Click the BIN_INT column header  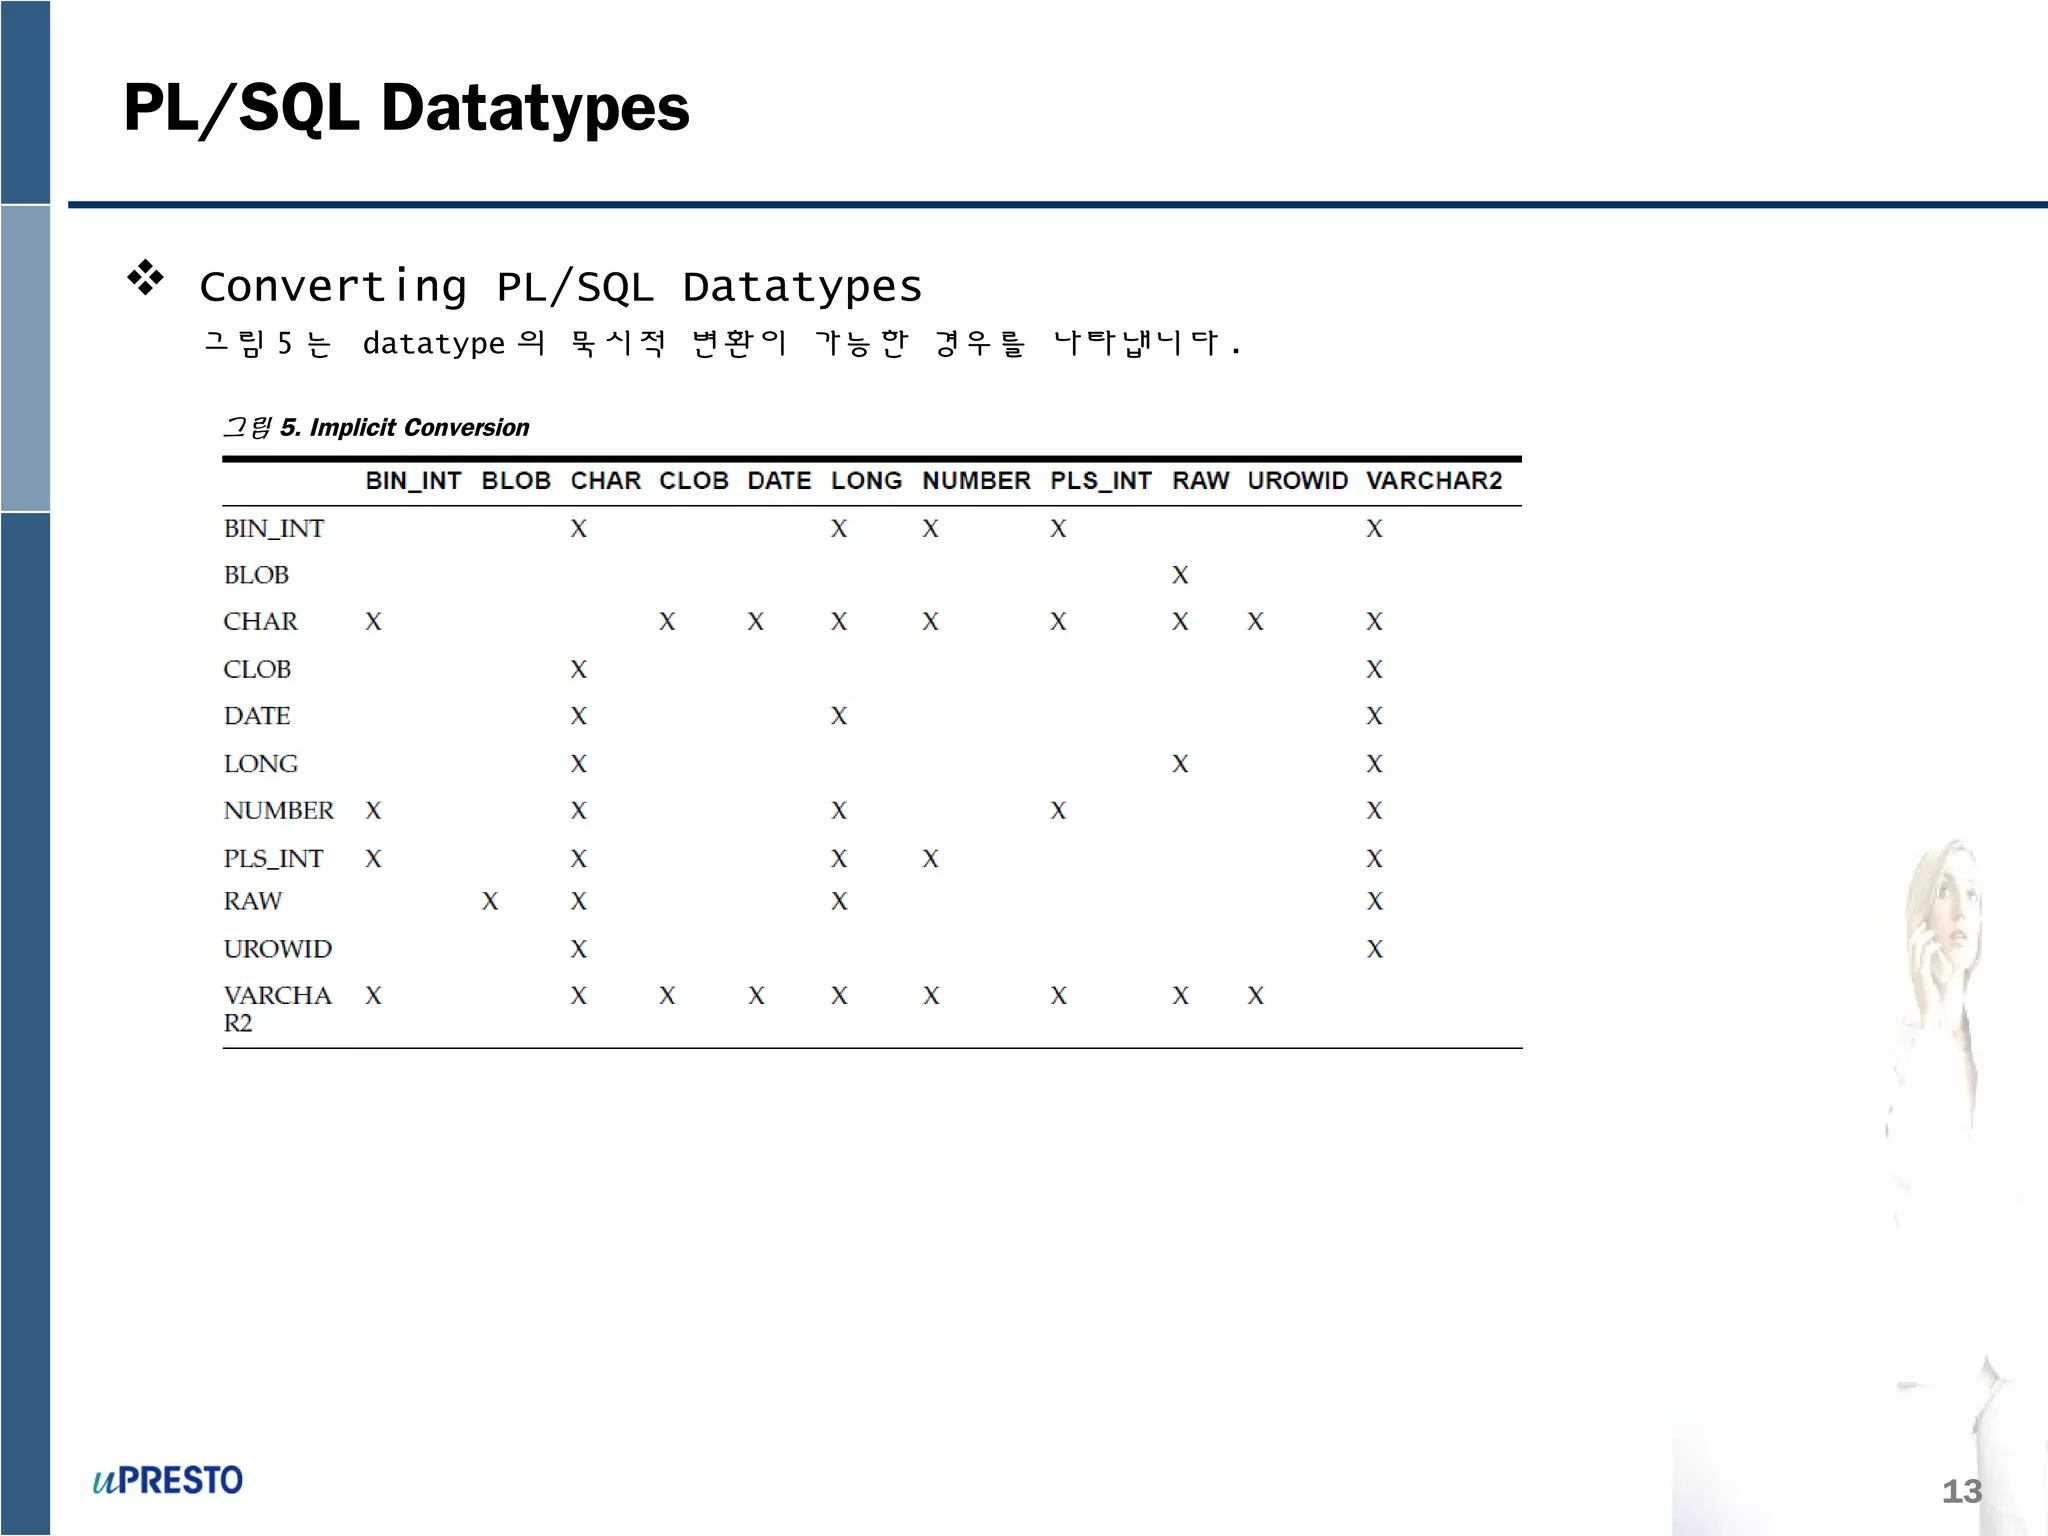tap(413, 481)
